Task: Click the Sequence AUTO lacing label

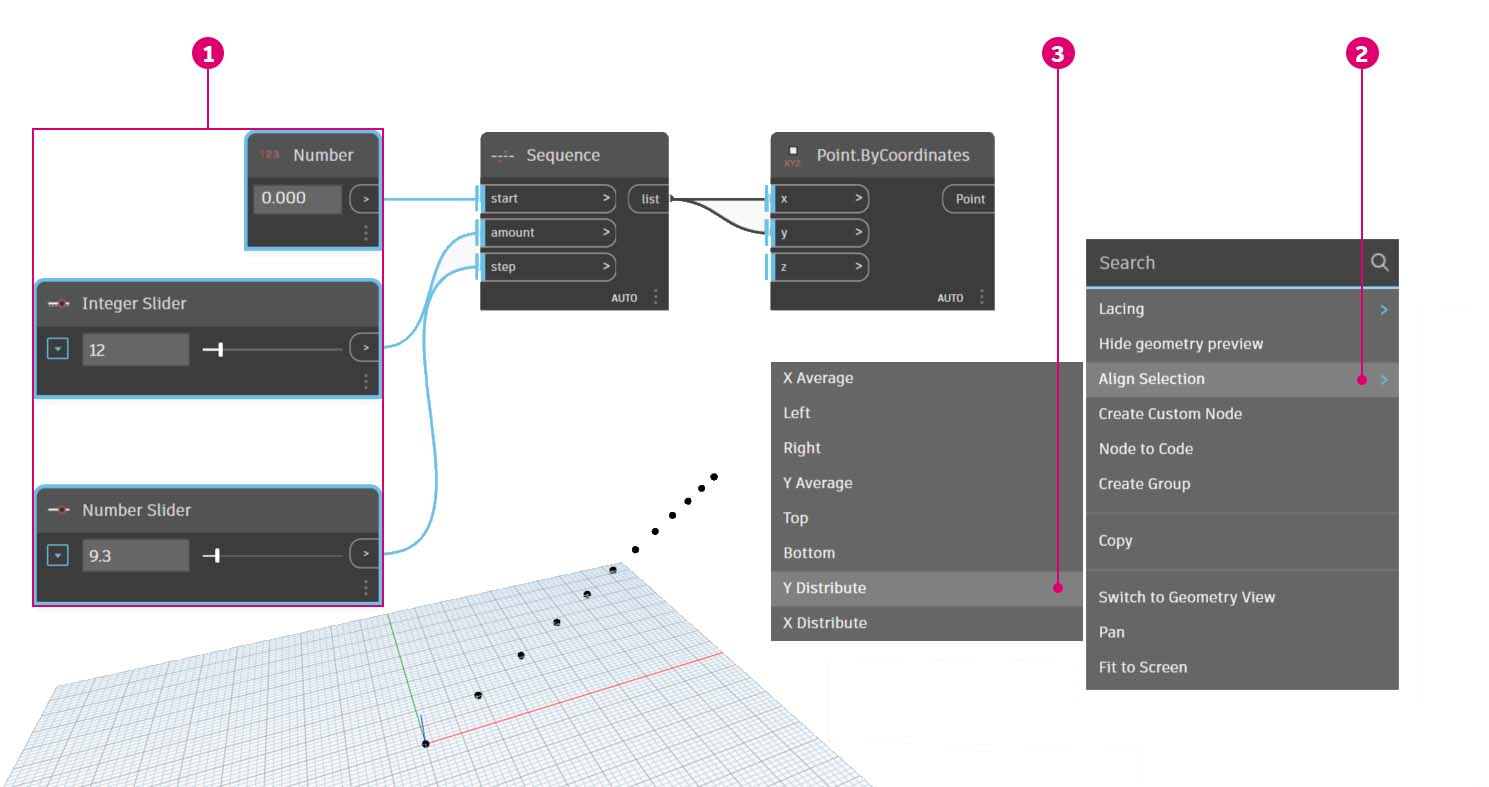Action: click(x=624, y=298)
